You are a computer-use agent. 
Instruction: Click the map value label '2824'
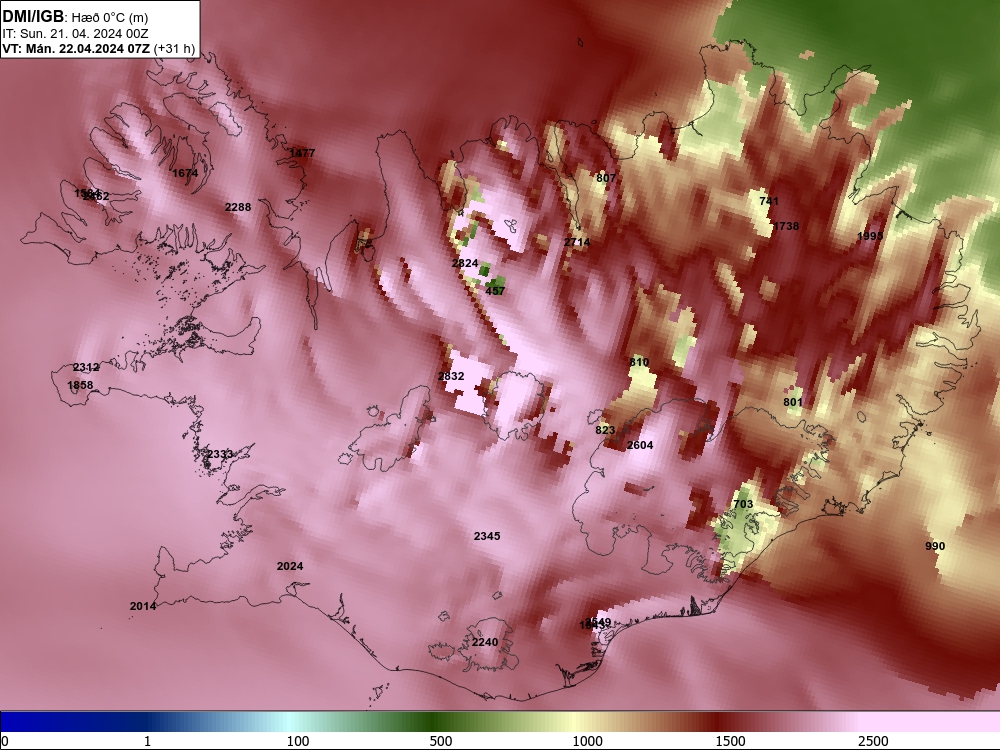pos(465,263)
